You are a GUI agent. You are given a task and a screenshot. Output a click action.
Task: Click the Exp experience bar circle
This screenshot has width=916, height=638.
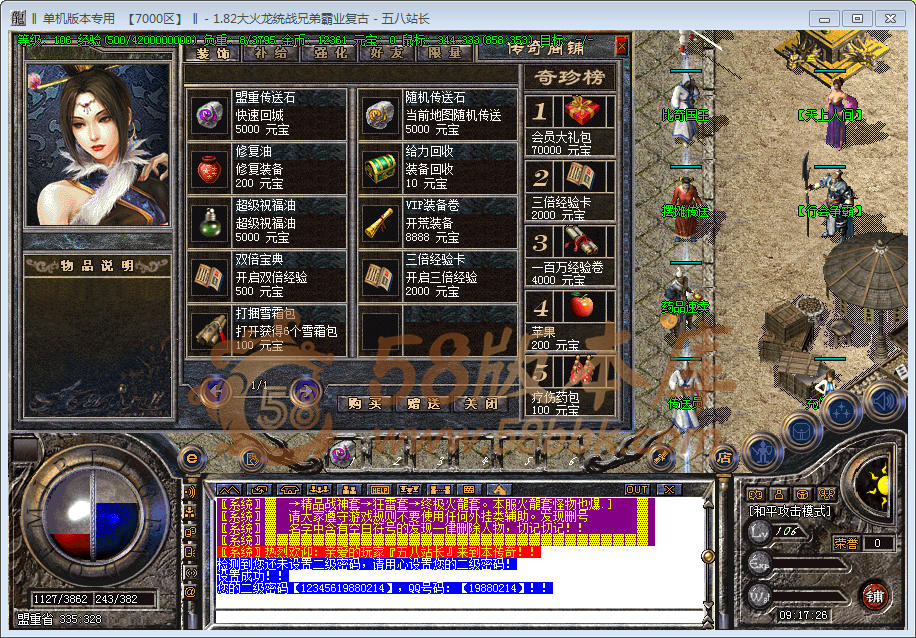pos(760,563)
